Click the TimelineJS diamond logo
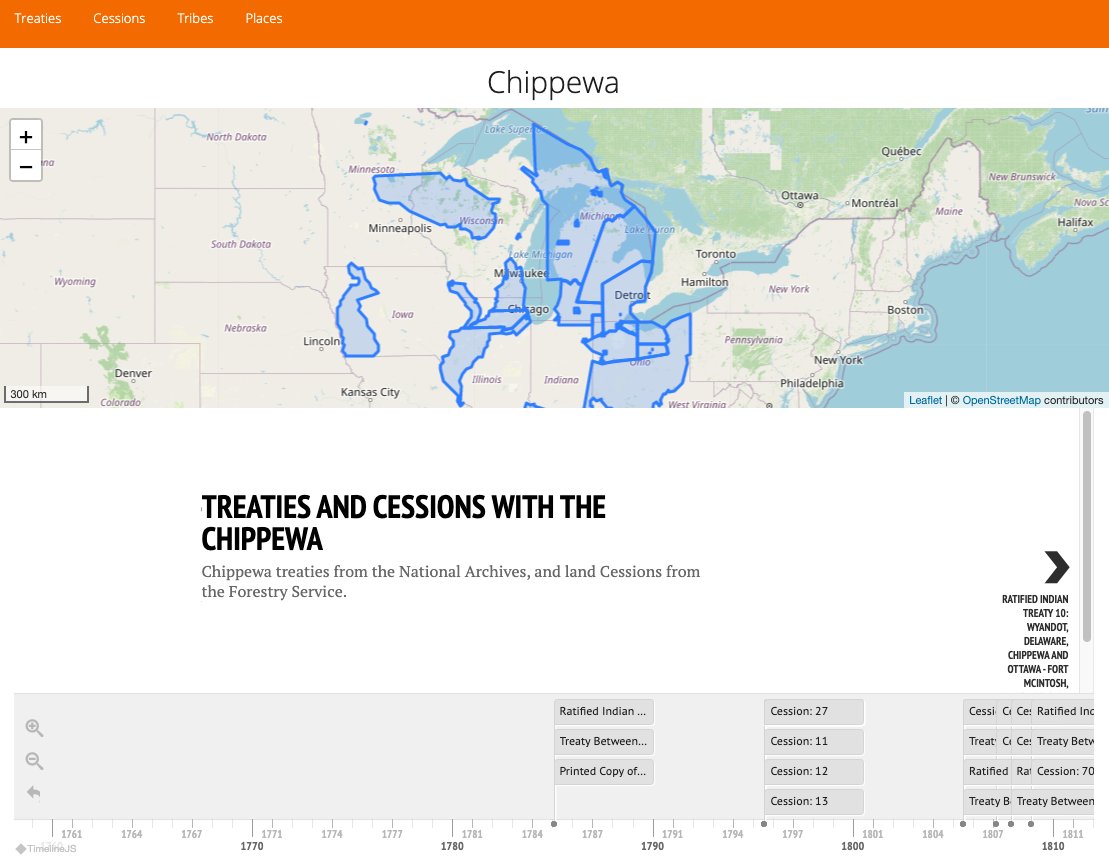This screenshot has width=1109, height=859. pyautogui.click(x=22, y=848)
